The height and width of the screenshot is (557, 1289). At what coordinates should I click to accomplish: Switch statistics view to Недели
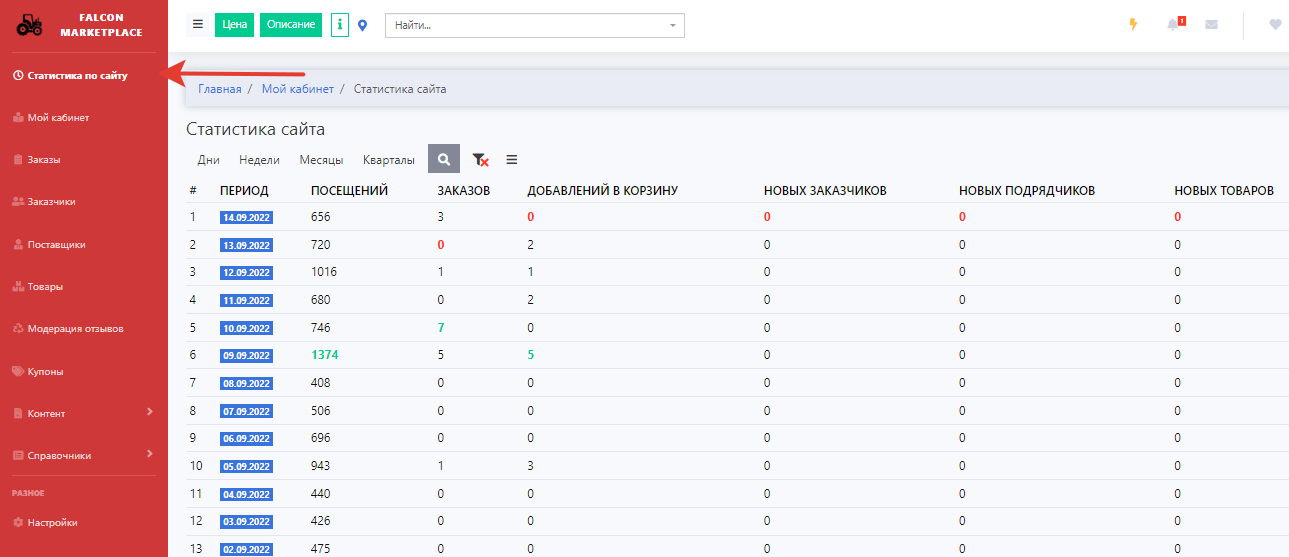(x=259, y=160)
